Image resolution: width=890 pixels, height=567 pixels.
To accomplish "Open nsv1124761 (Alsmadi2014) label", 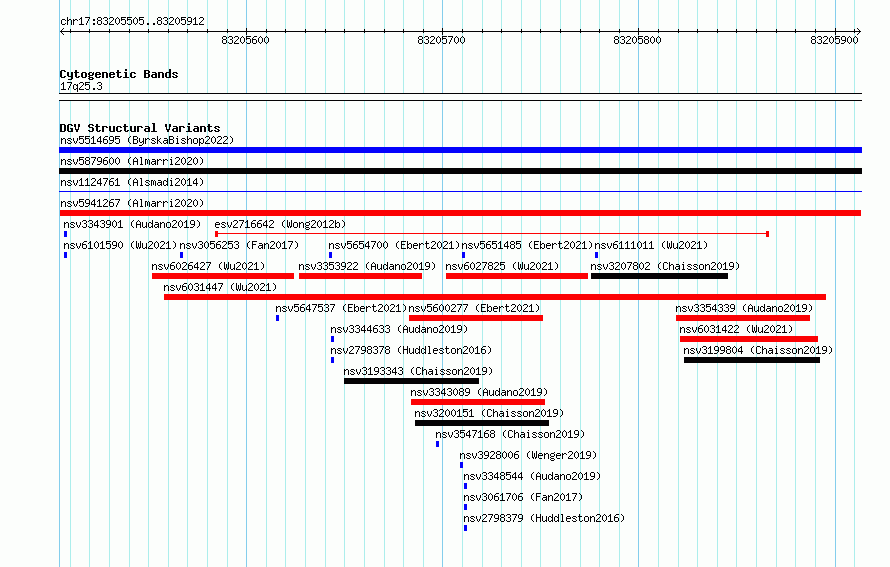I will point(132,182).
